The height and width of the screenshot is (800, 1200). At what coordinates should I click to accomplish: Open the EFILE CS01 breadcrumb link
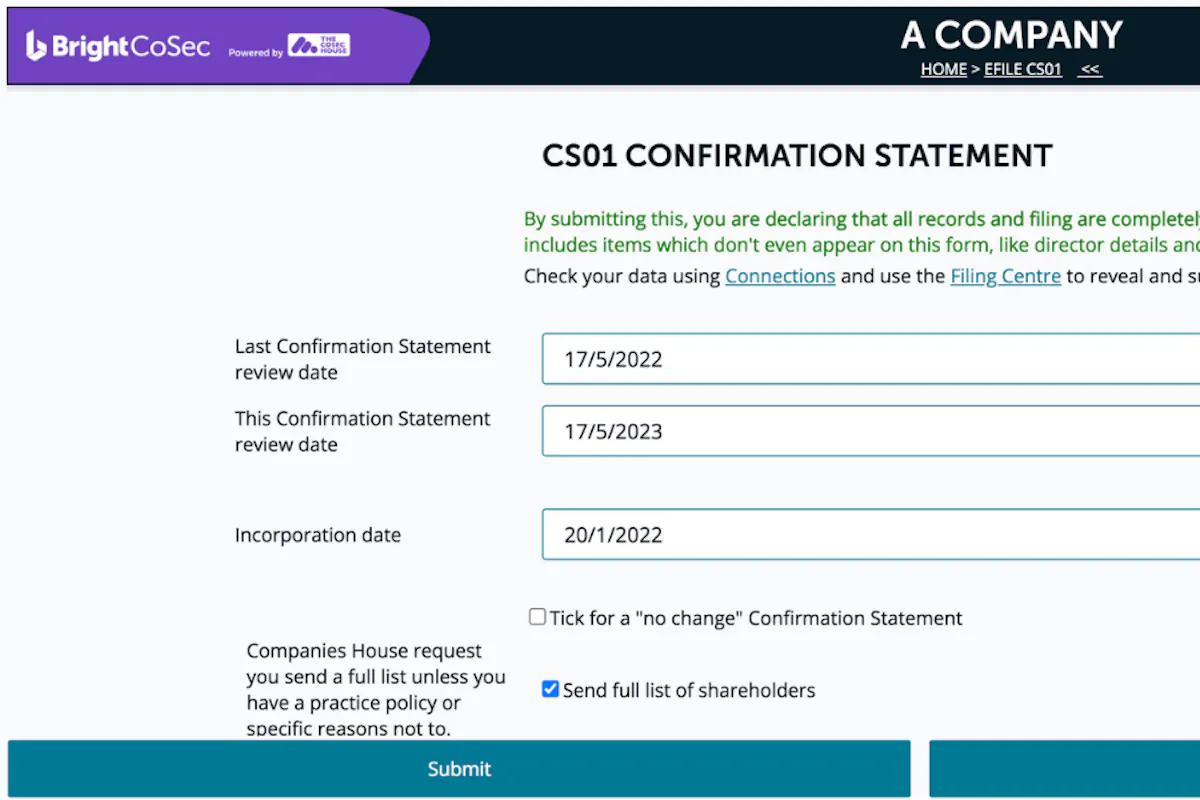point(1023,69)
